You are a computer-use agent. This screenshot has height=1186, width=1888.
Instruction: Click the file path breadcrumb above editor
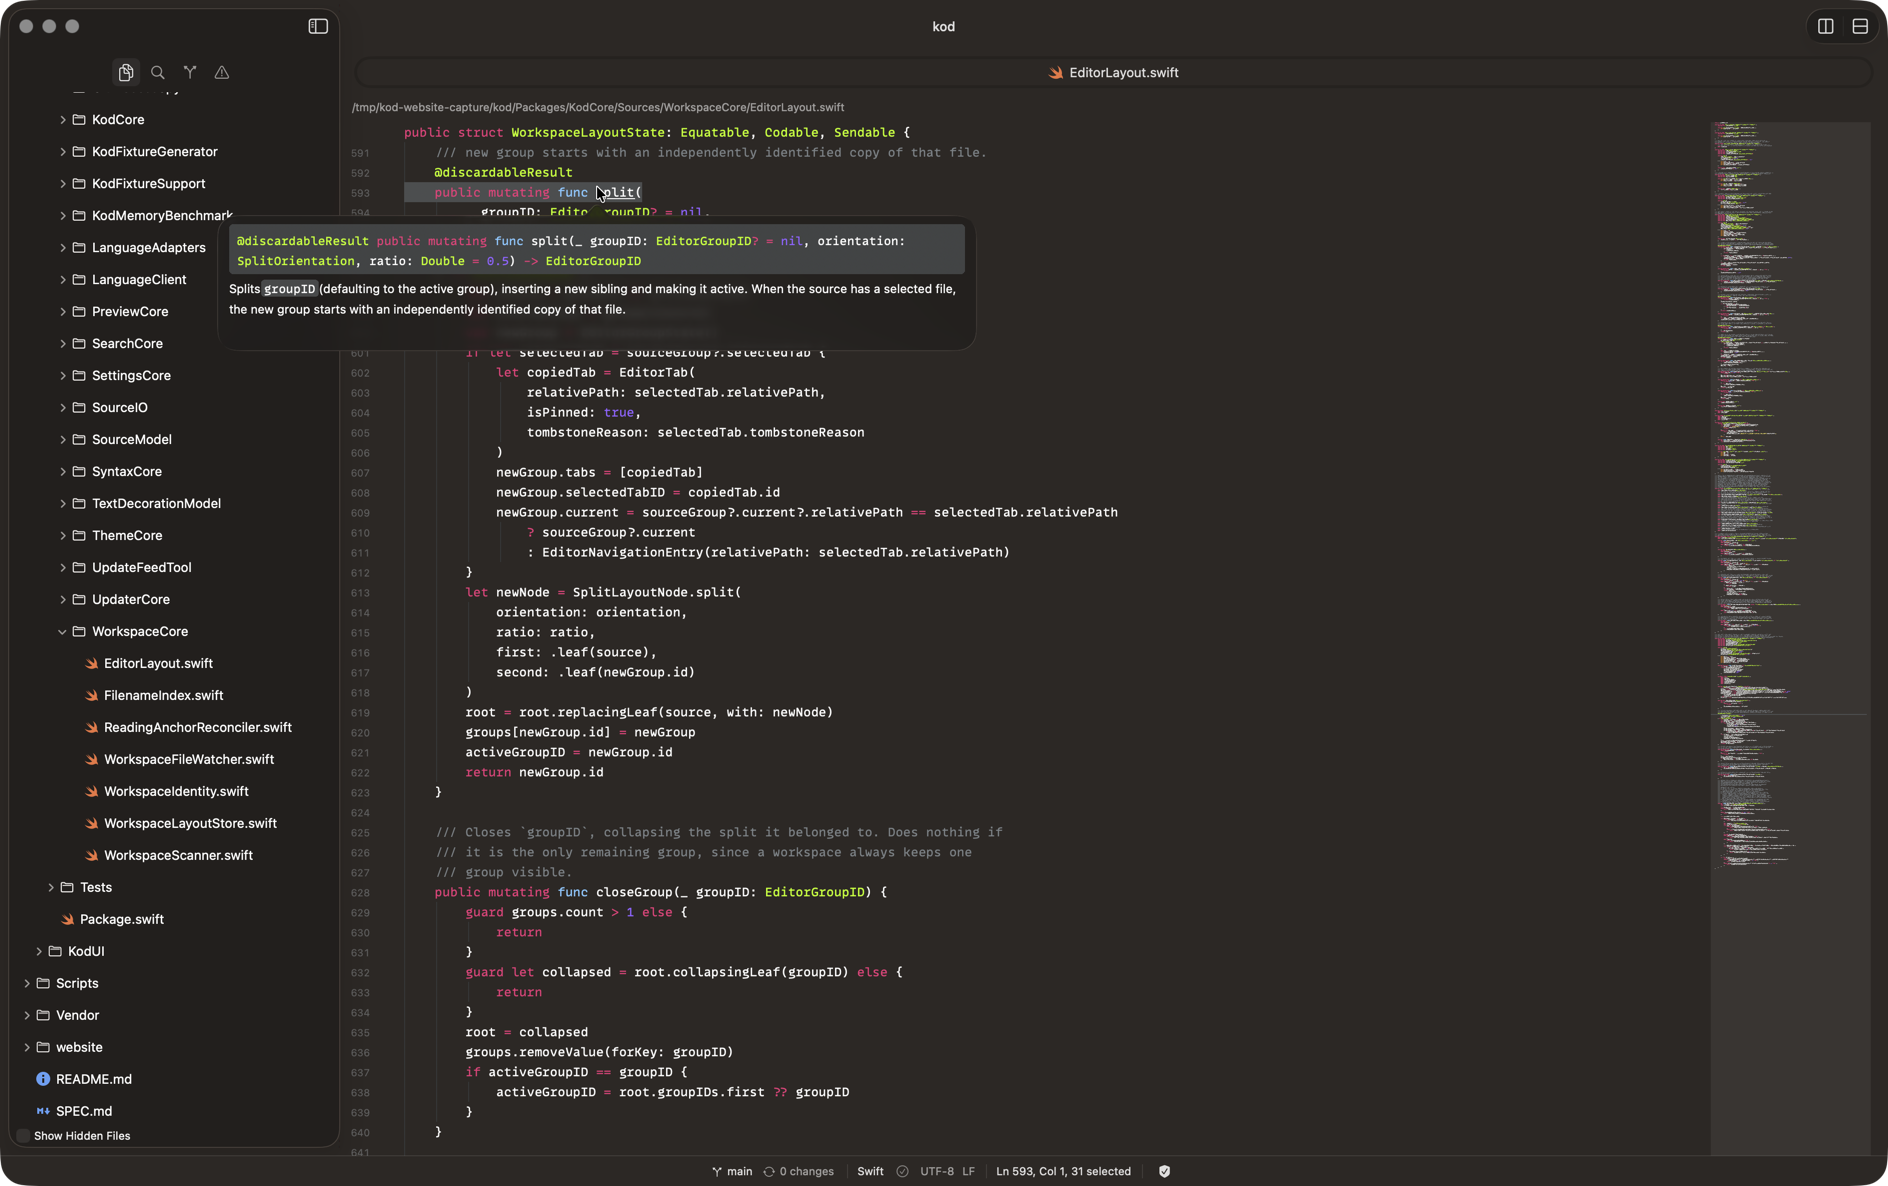[598, 107]
